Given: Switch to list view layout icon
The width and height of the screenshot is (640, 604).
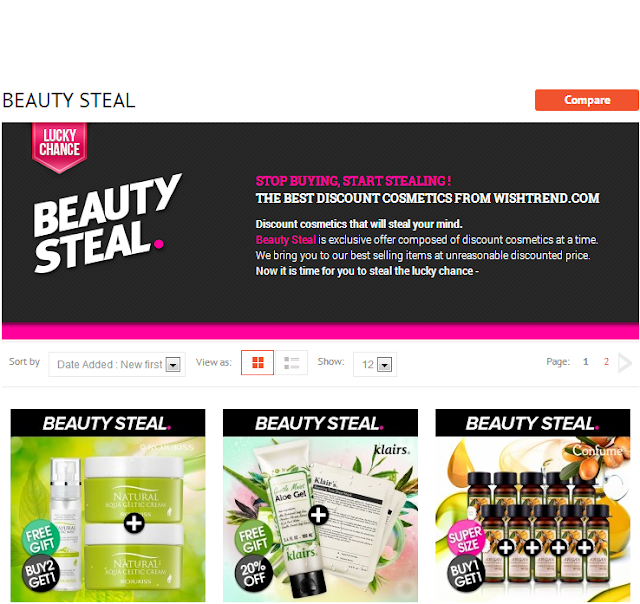Looking at the screenshot, I should [x=291, y=362].
